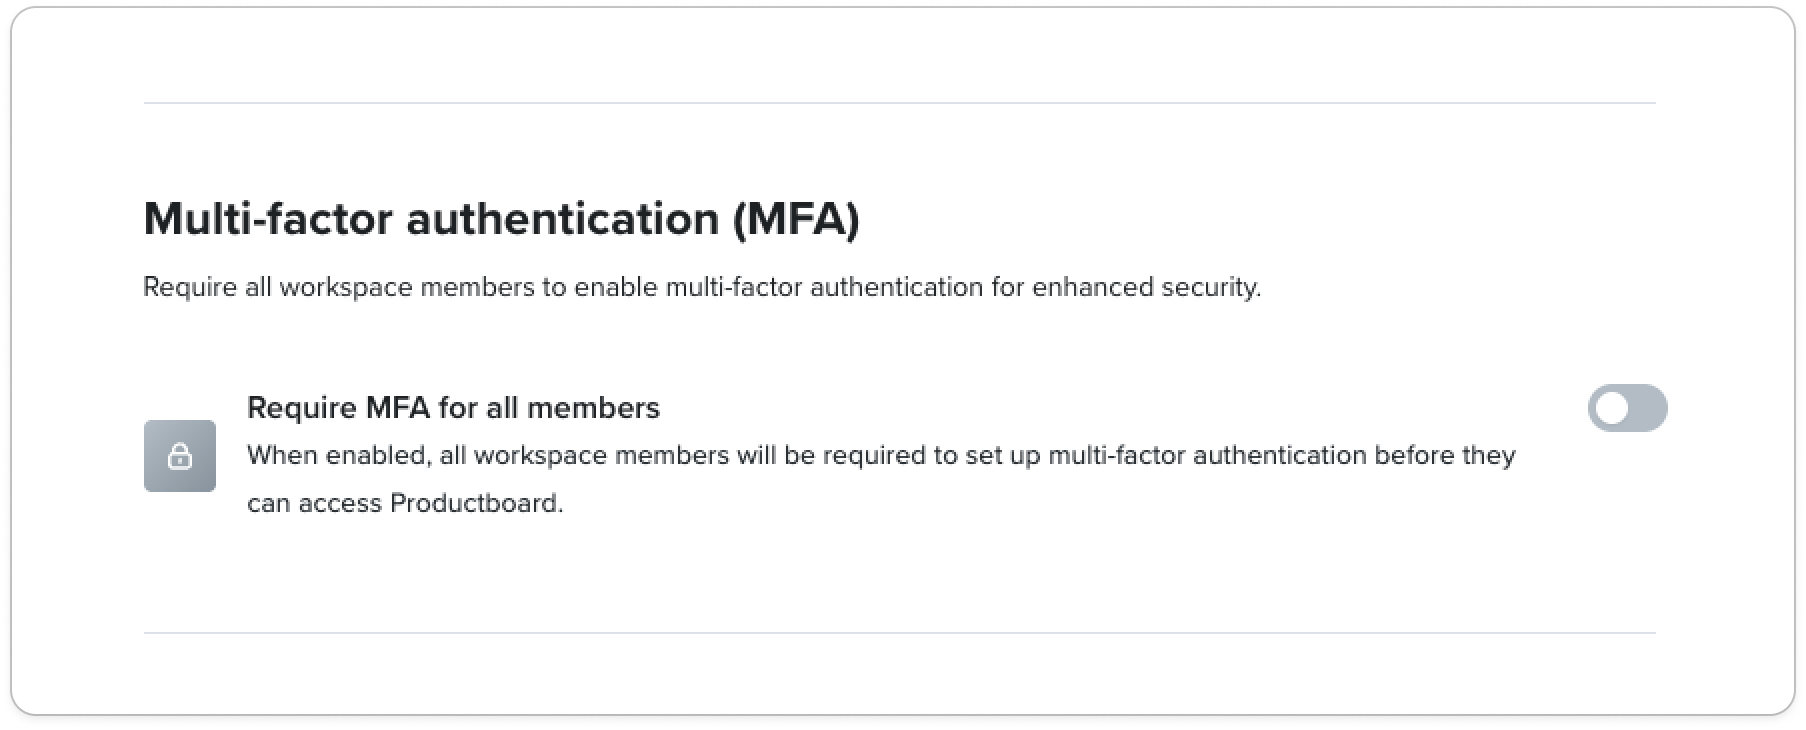Click the lock symbol beside the description
The height and width of the screenshot is (730, 1806).
point(181,457)
